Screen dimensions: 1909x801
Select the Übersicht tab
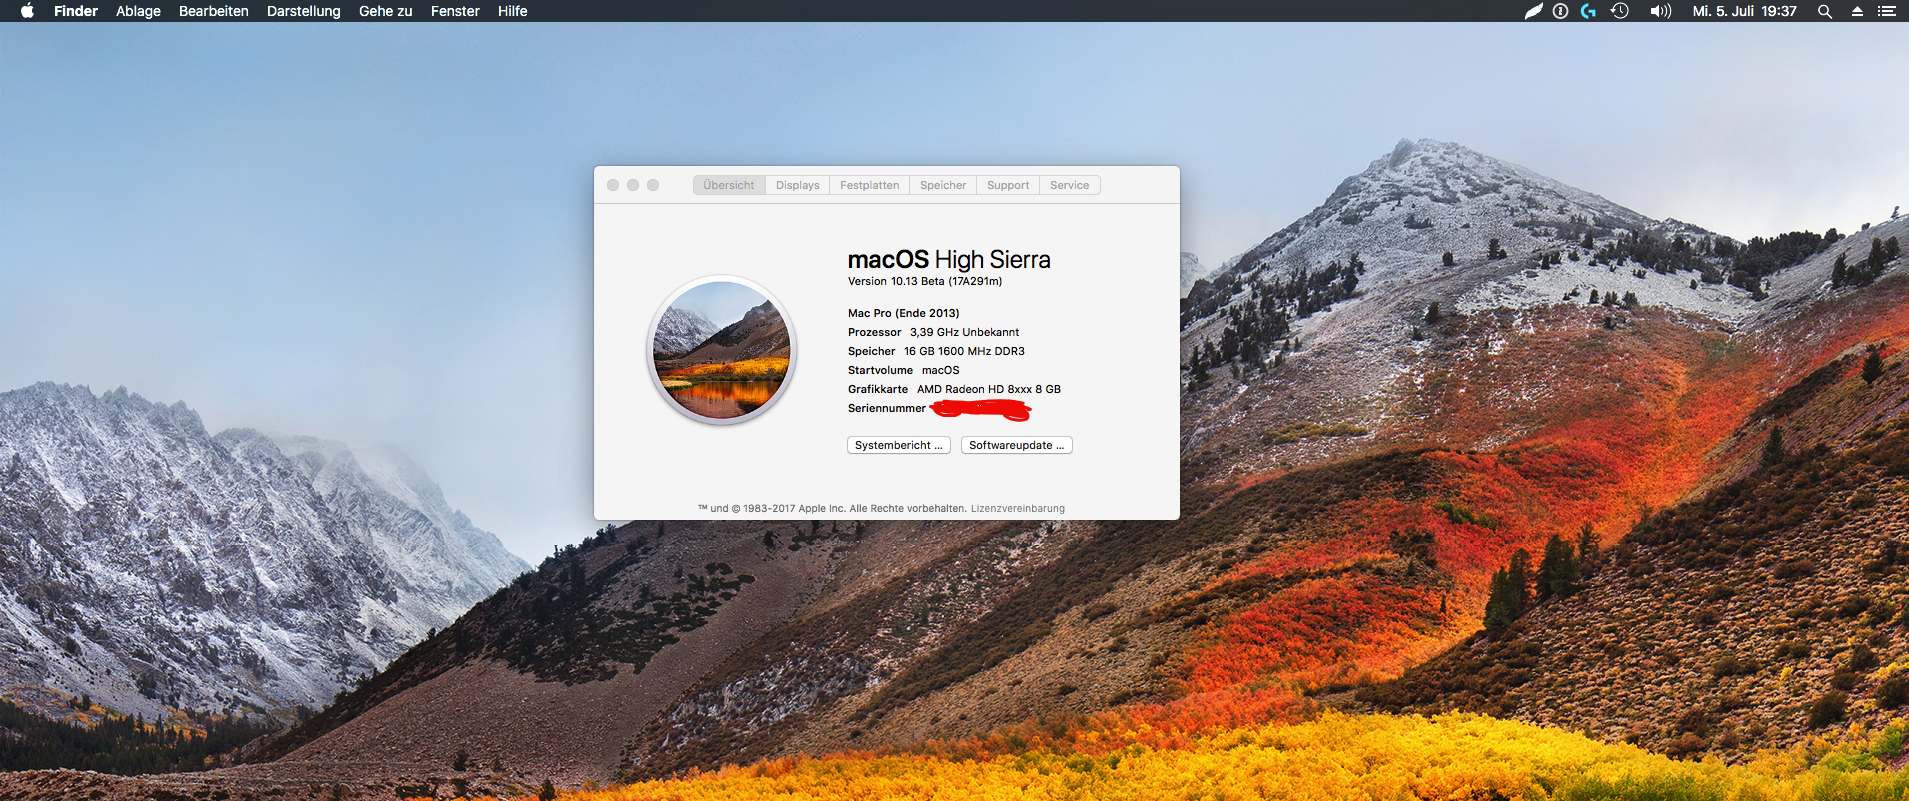tap(729, 185)
